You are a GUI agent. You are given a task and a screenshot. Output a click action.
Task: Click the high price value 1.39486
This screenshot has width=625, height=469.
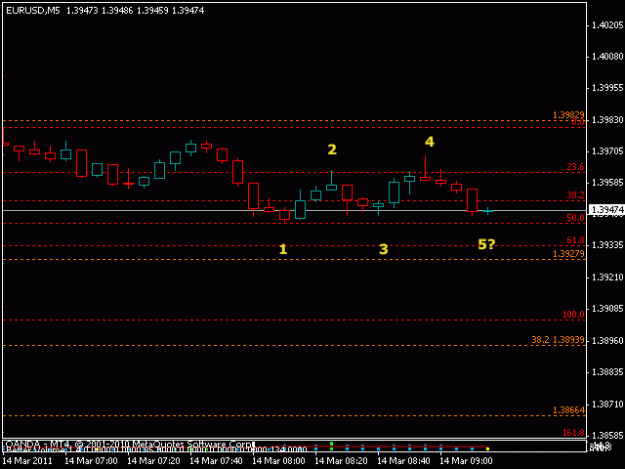click(x=117, y=11)
